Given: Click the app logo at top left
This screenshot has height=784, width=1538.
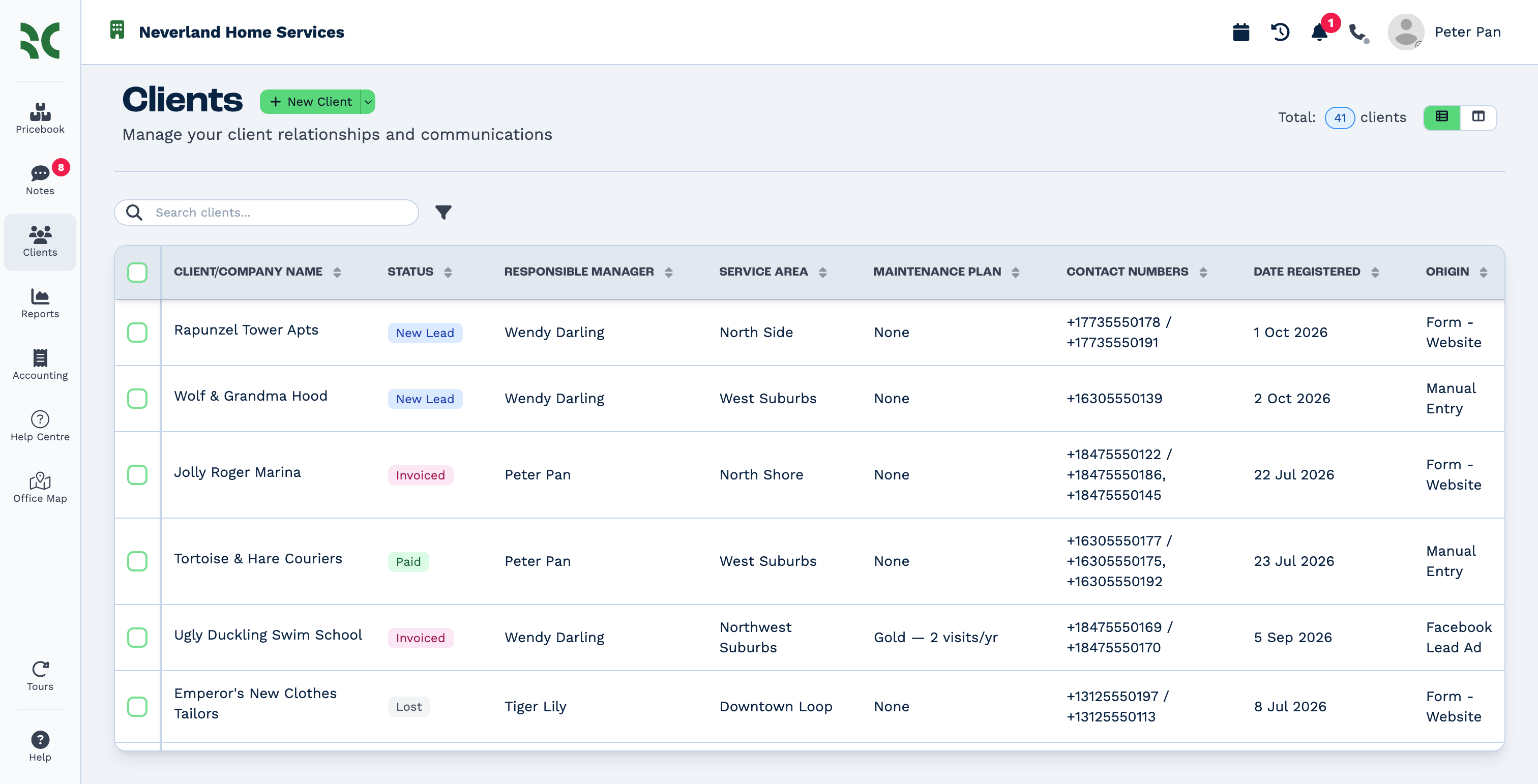Looking at the screenshot, I should point(40,41).
